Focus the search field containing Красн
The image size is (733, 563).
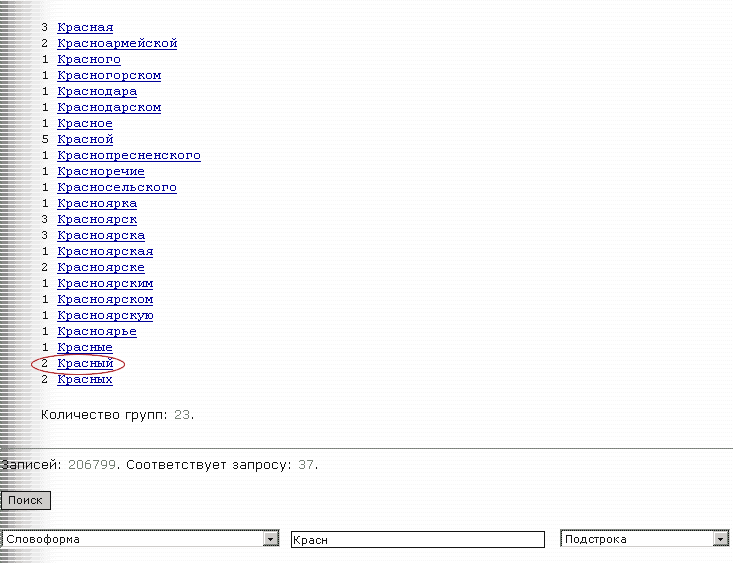[418, 540]
